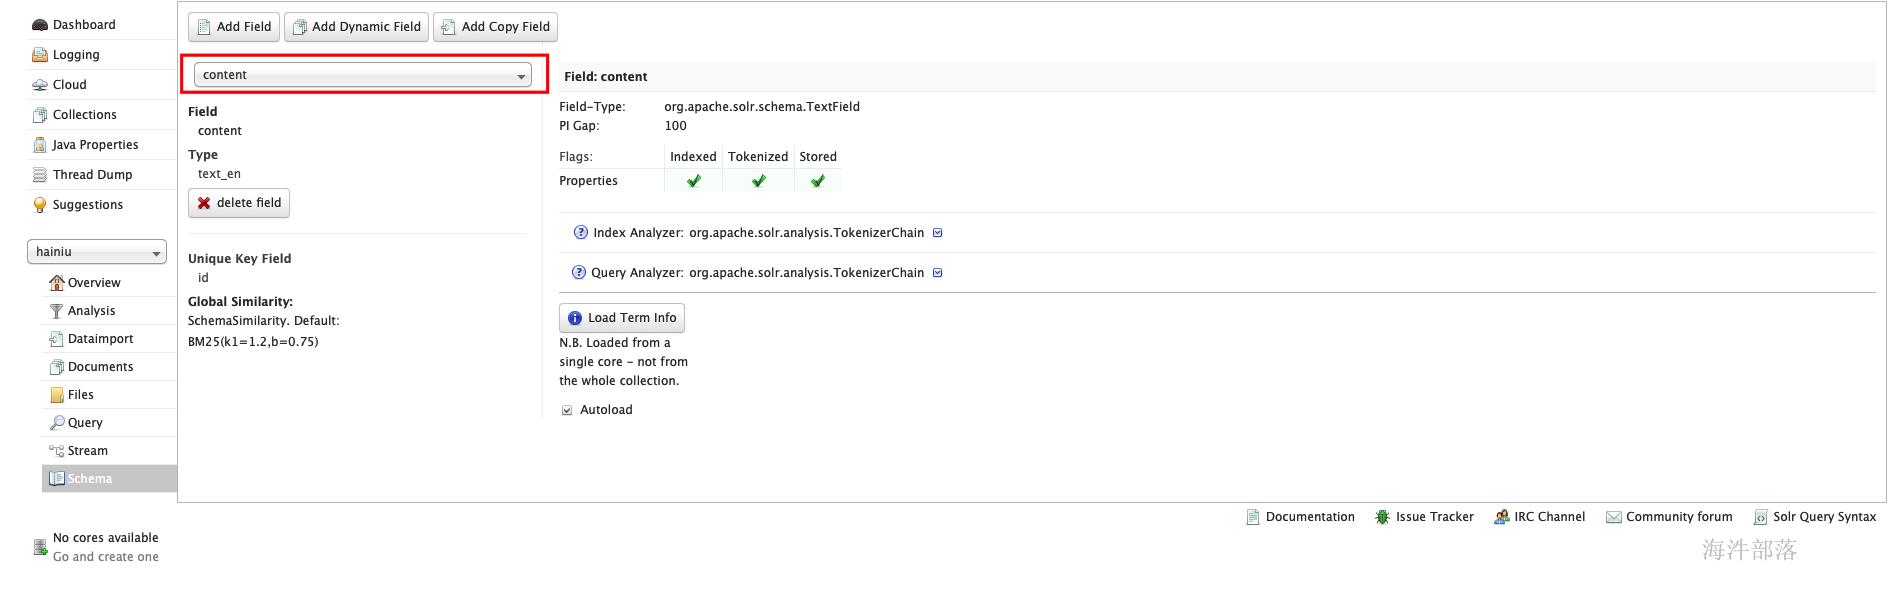The width and height of the screenshot is (1897, 597).
Task: Click the Cloud icon in sidebar
Action: click(40, 85)
